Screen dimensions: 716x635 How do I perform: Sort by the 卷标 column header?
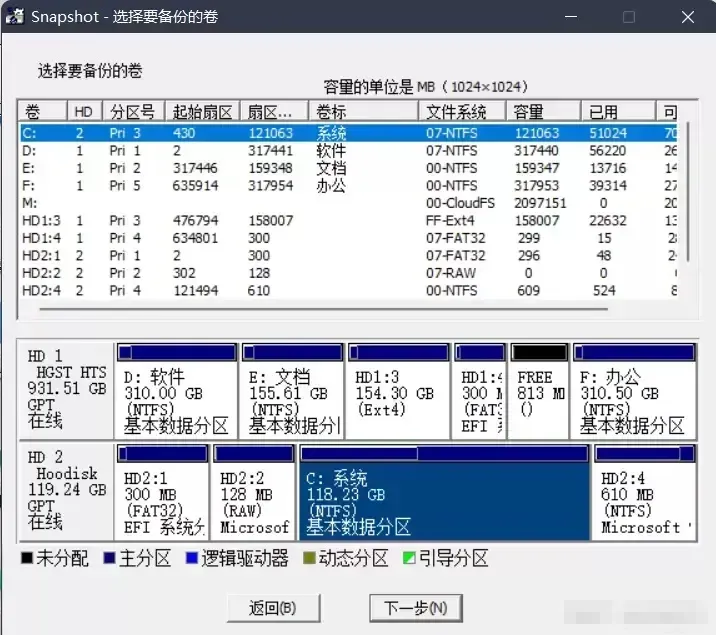tap(363, 111)
